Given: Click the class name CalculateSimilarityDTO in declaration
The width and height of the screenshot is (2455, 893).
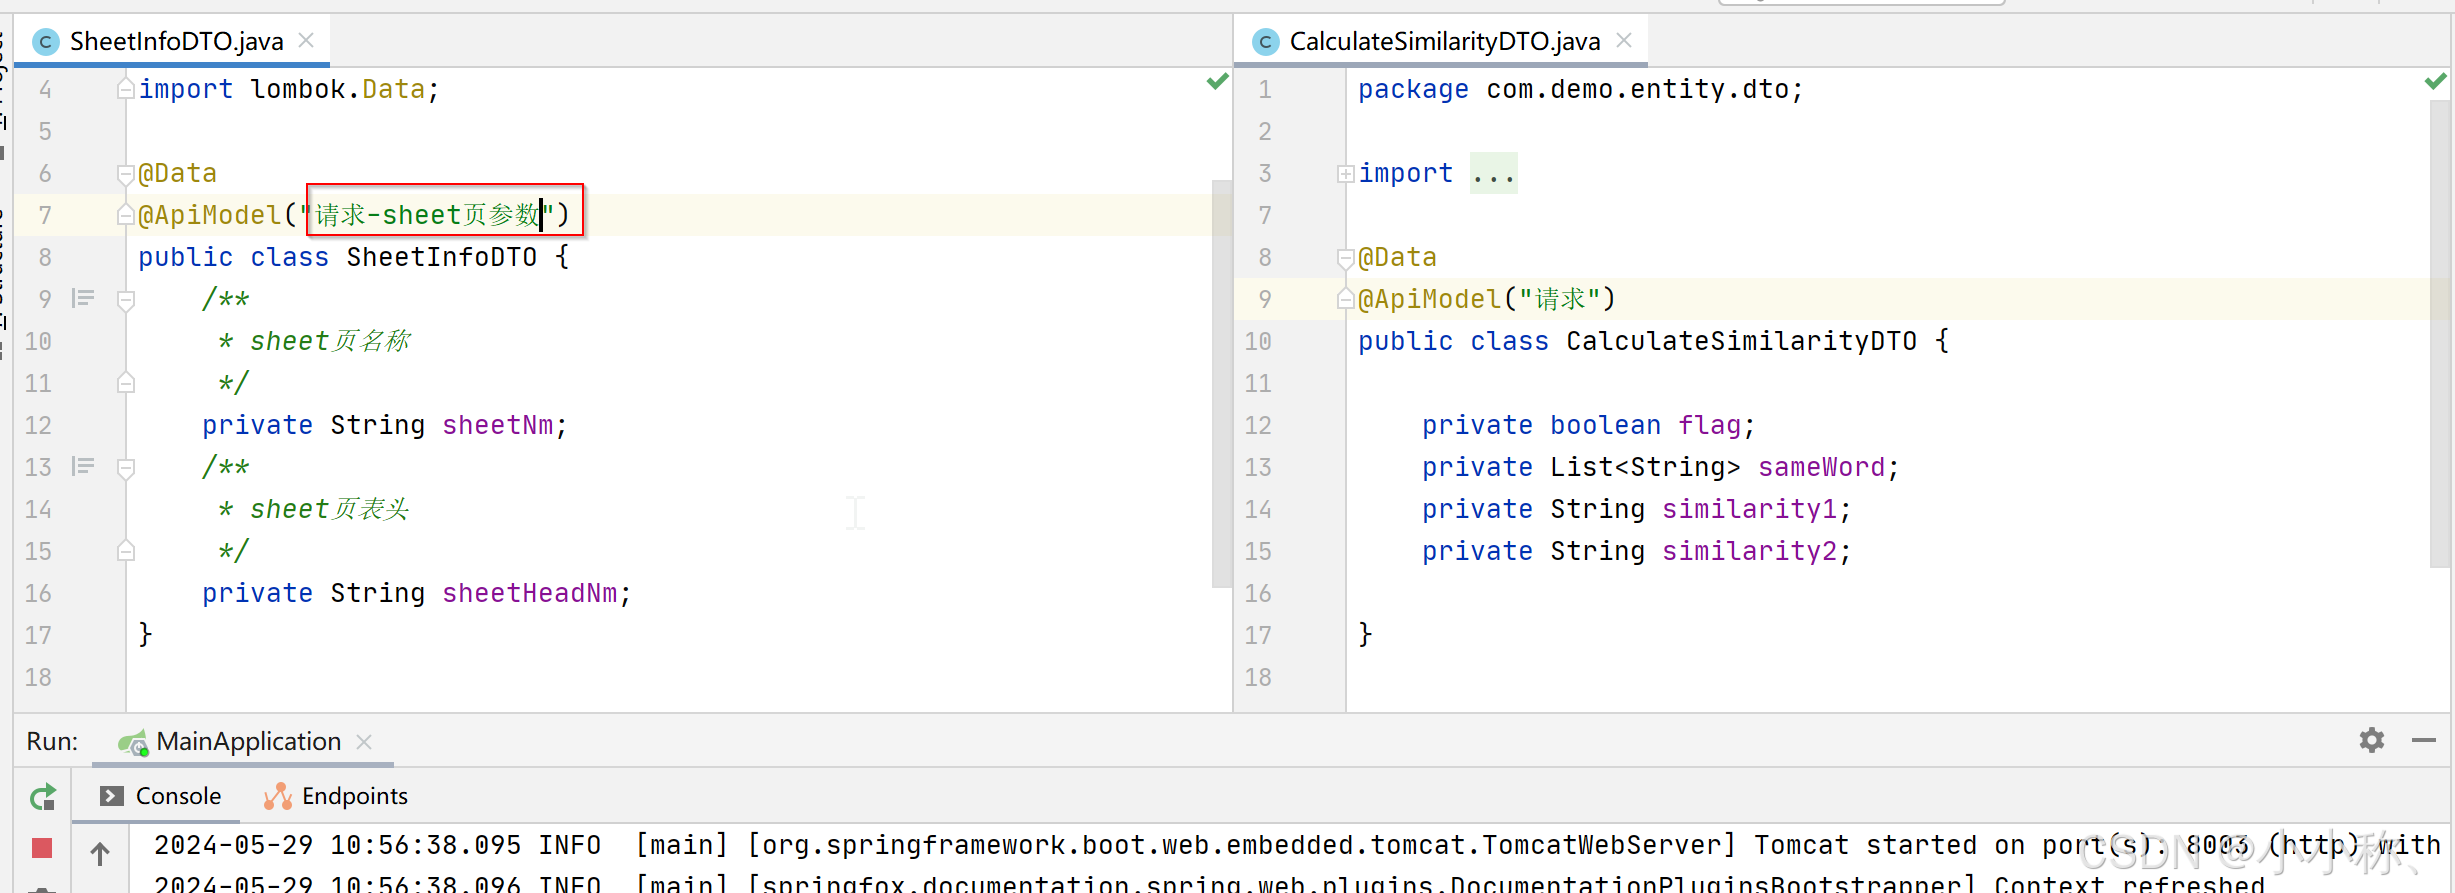Looking at the screenshot, I should tap(1741, 342).
